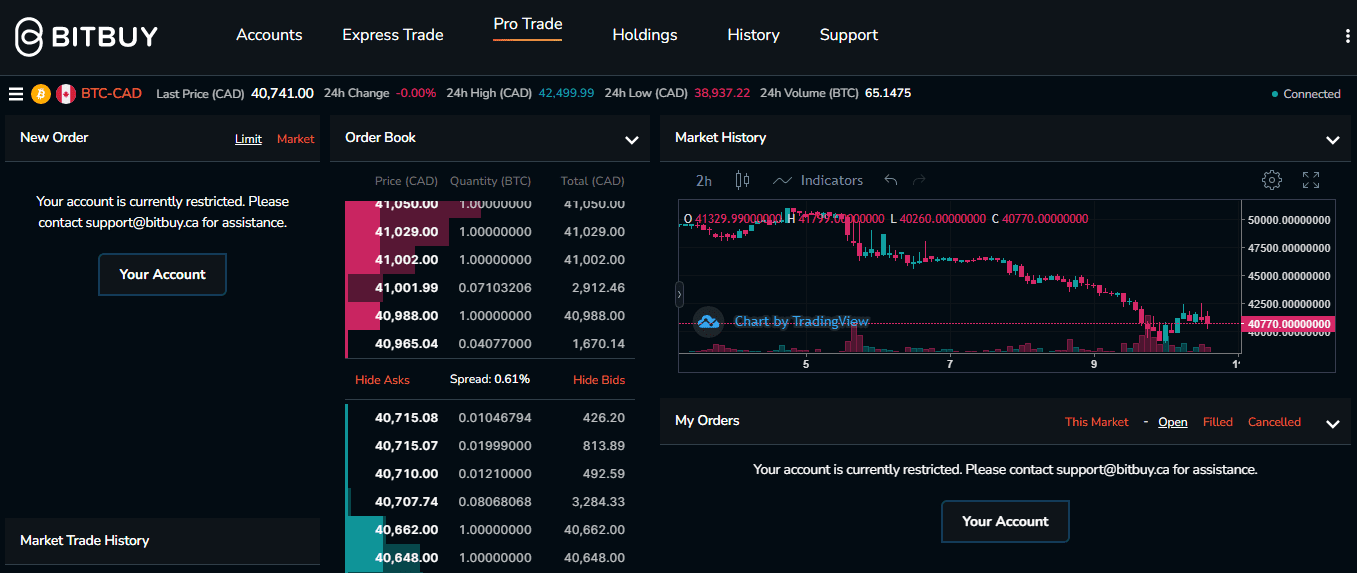The height and width of the screenshot is (573, 1357).
Task: Select the Pro Trade tab
Action: click(528, 24)
